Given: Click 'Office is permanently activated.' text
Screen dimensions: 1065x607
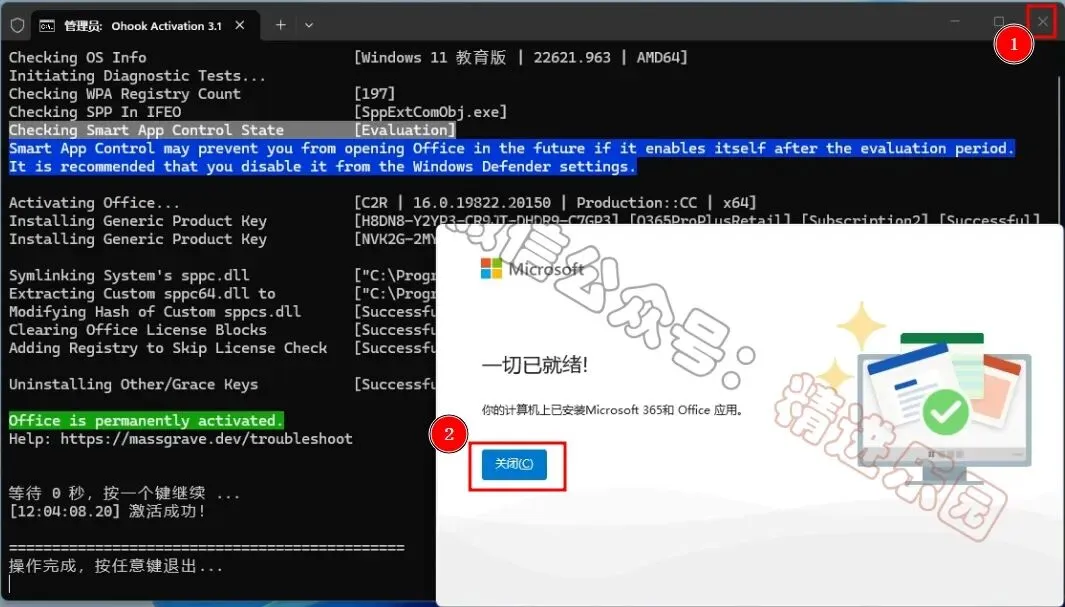Looking at the screenshot, I should point(145,420).
